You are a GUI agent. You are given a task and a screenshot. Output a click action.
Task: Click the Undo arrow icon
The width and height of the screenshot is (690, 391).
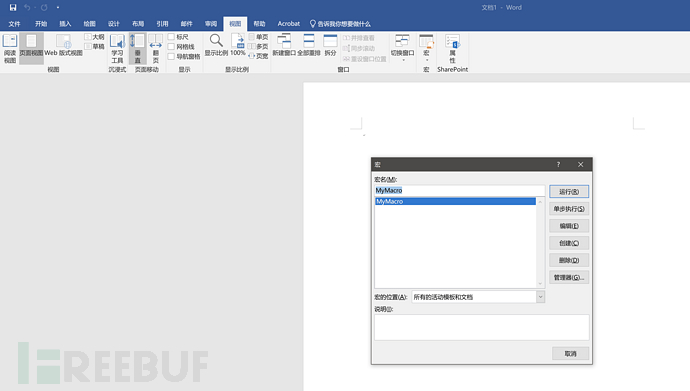[27, 7]
